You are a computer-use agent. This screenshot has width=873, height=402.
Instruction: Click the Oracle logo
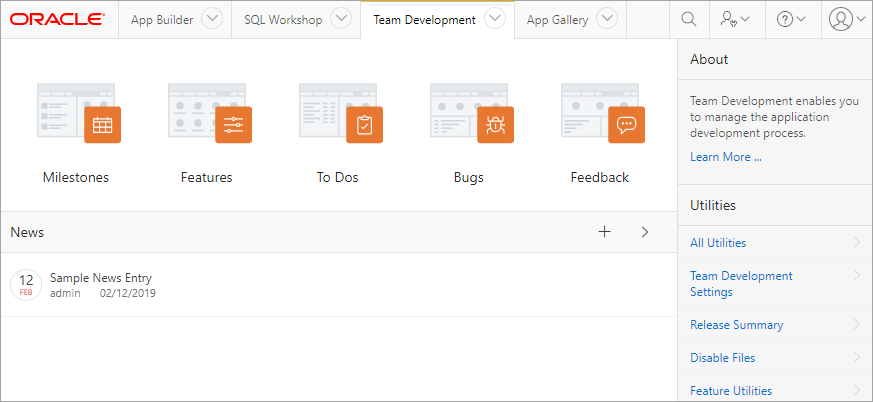[x=56, y=19]
